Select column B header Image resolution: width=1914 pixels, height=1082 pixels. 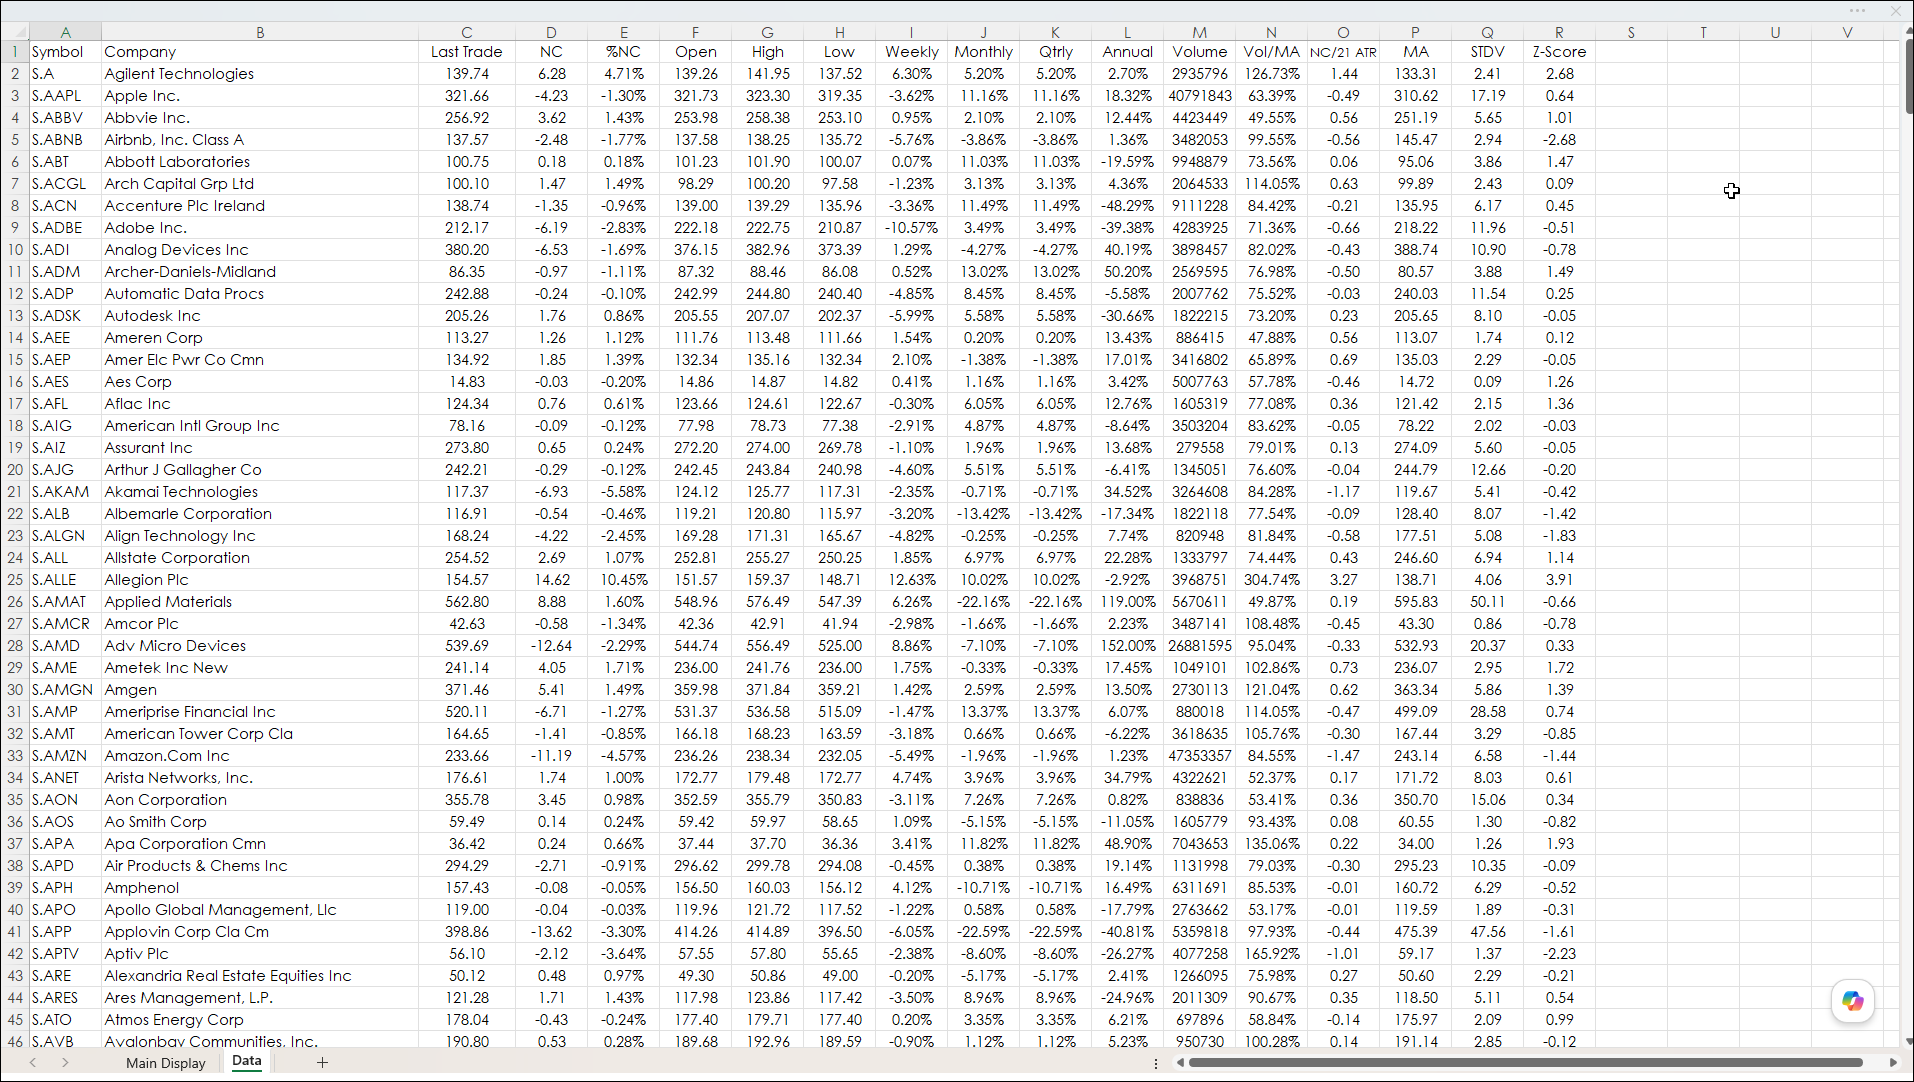point(260,32)
